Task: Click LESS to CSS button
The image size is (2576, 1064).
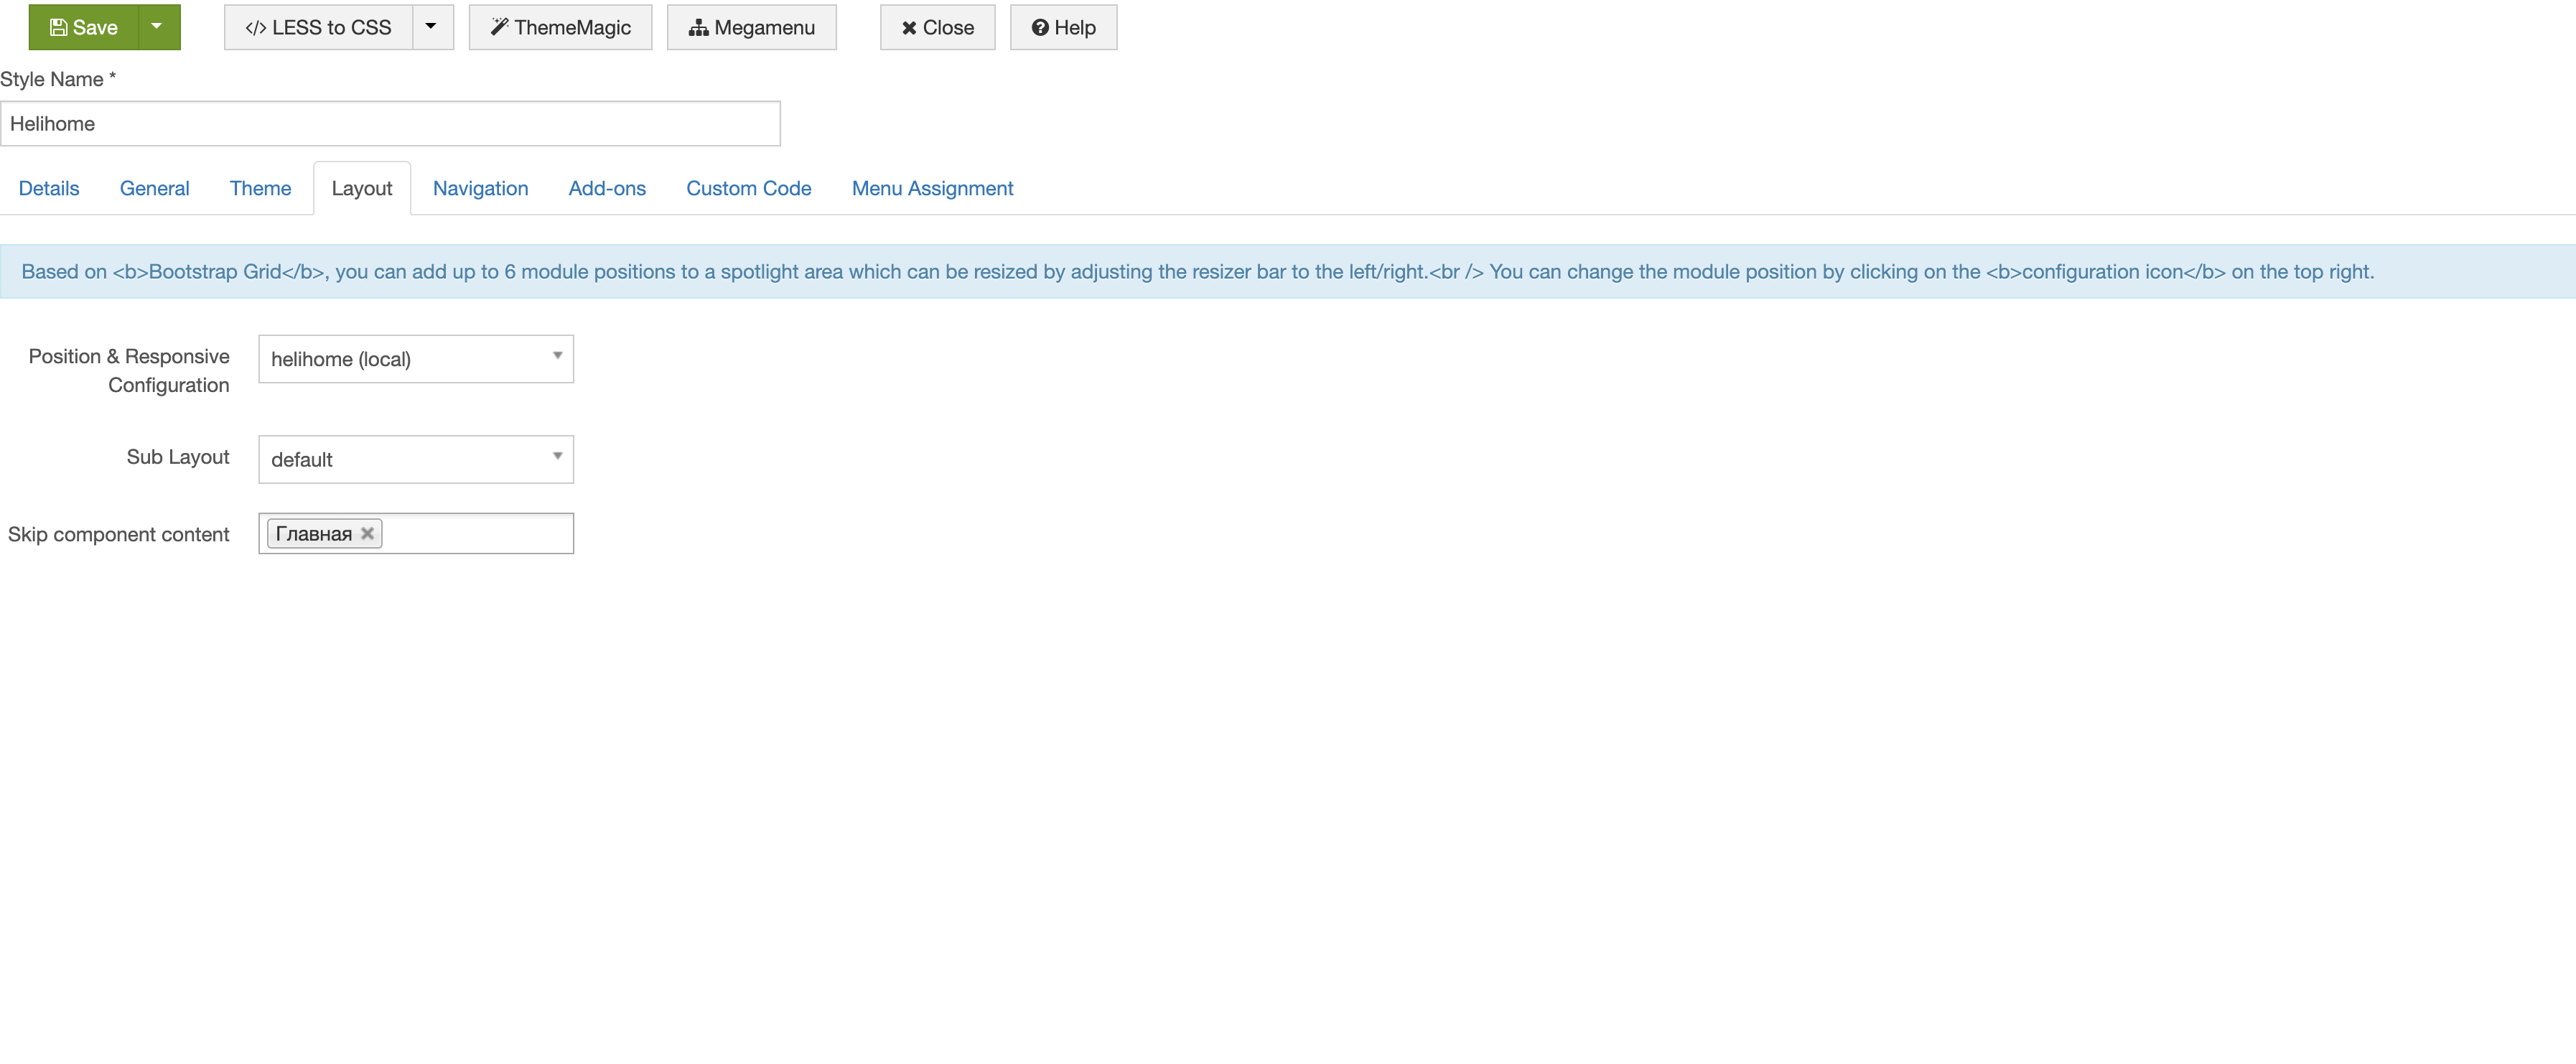Action: coord(318,27)
